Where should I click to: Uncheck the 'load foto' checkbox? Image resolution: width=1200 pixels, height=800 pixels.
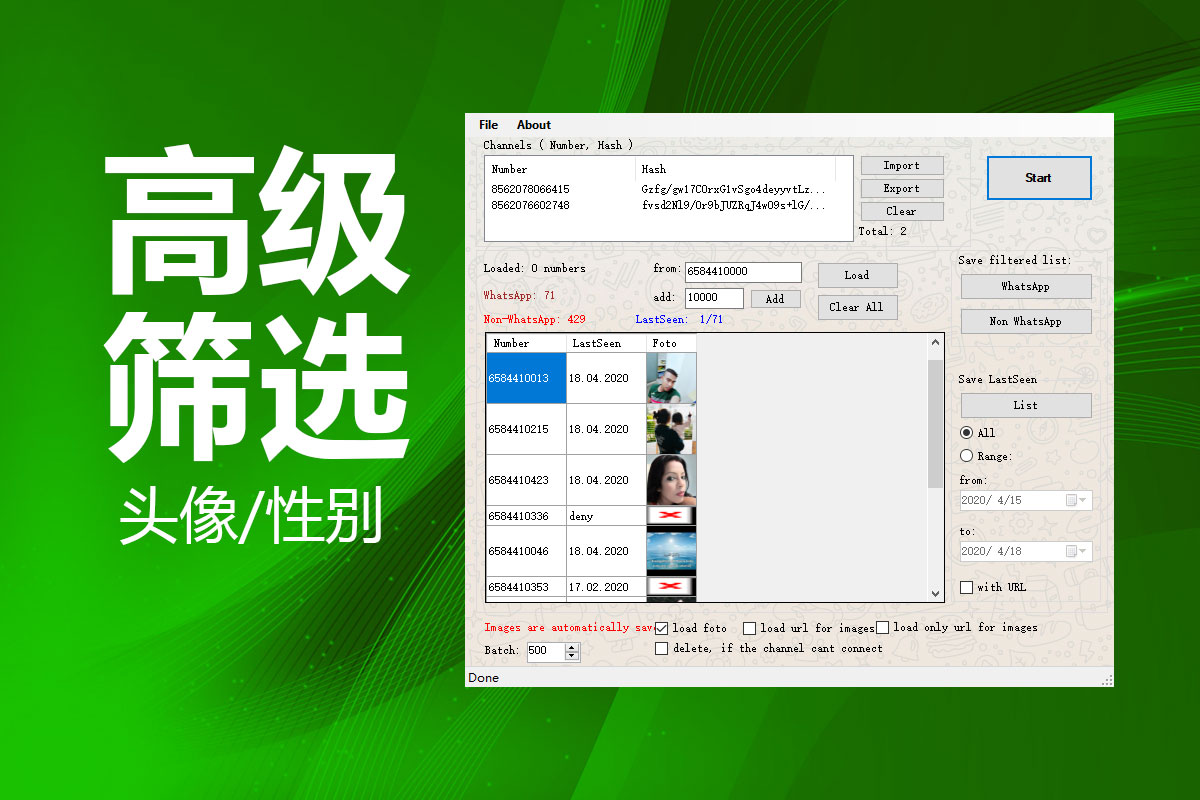pyautogui.click(x=662, y=628)
